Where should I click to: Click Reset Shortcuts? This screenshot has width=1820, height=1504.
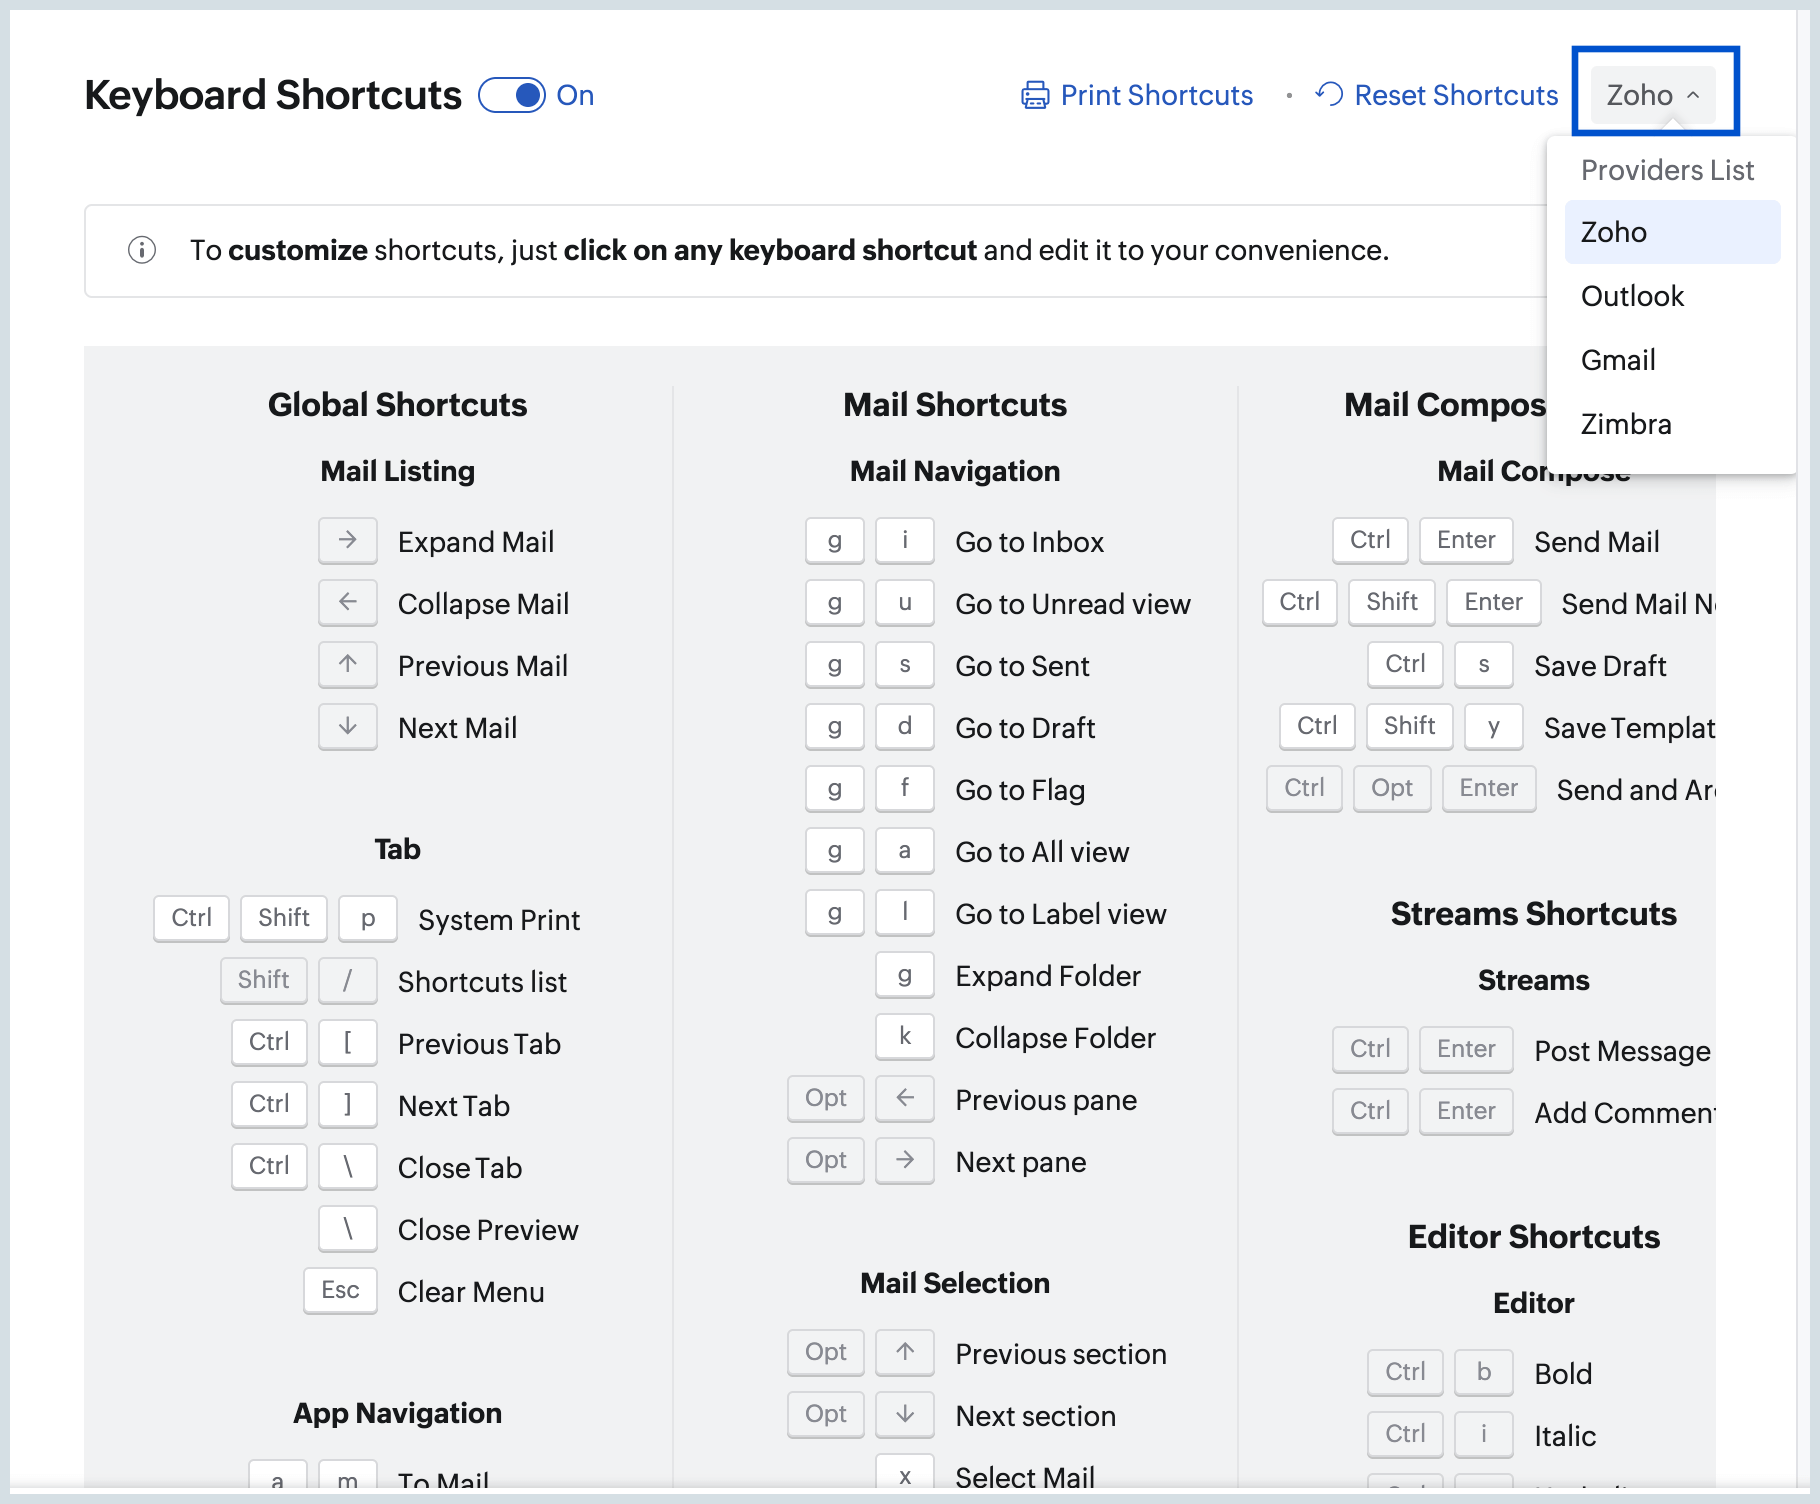pos(1456,94)
